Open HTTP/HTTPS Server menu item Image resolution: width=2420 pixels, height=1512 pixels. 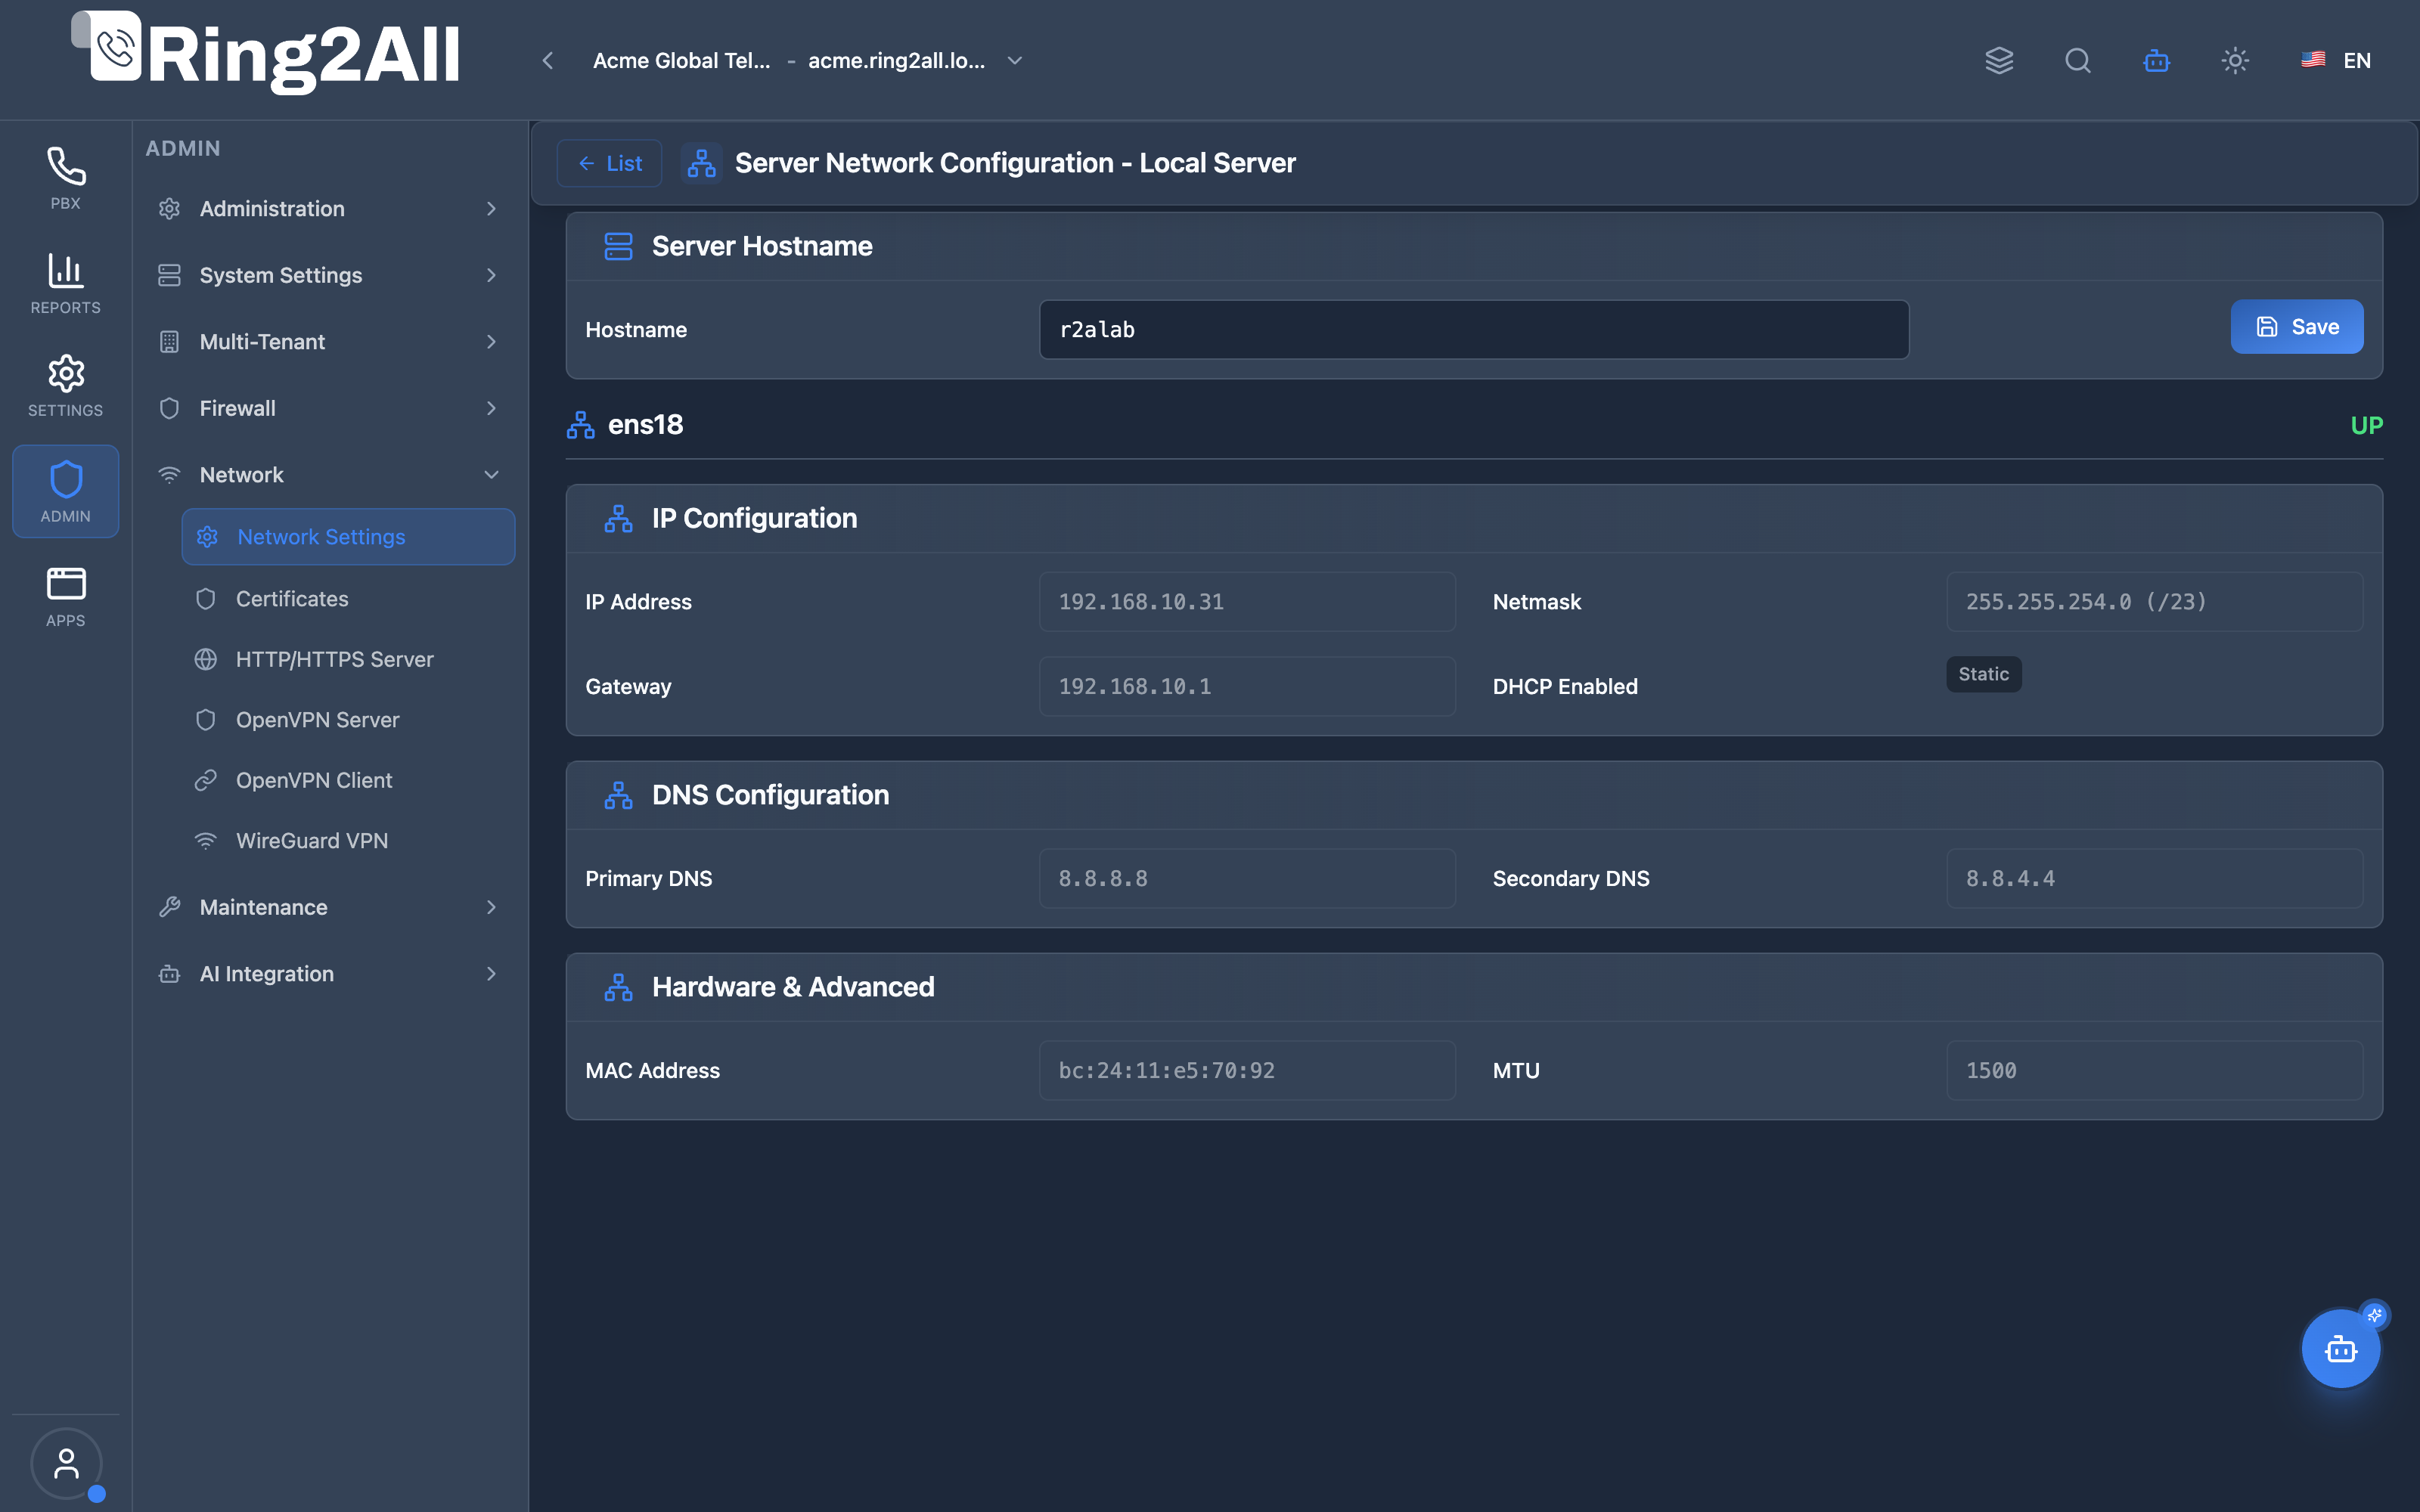click(x=348, y=659)
